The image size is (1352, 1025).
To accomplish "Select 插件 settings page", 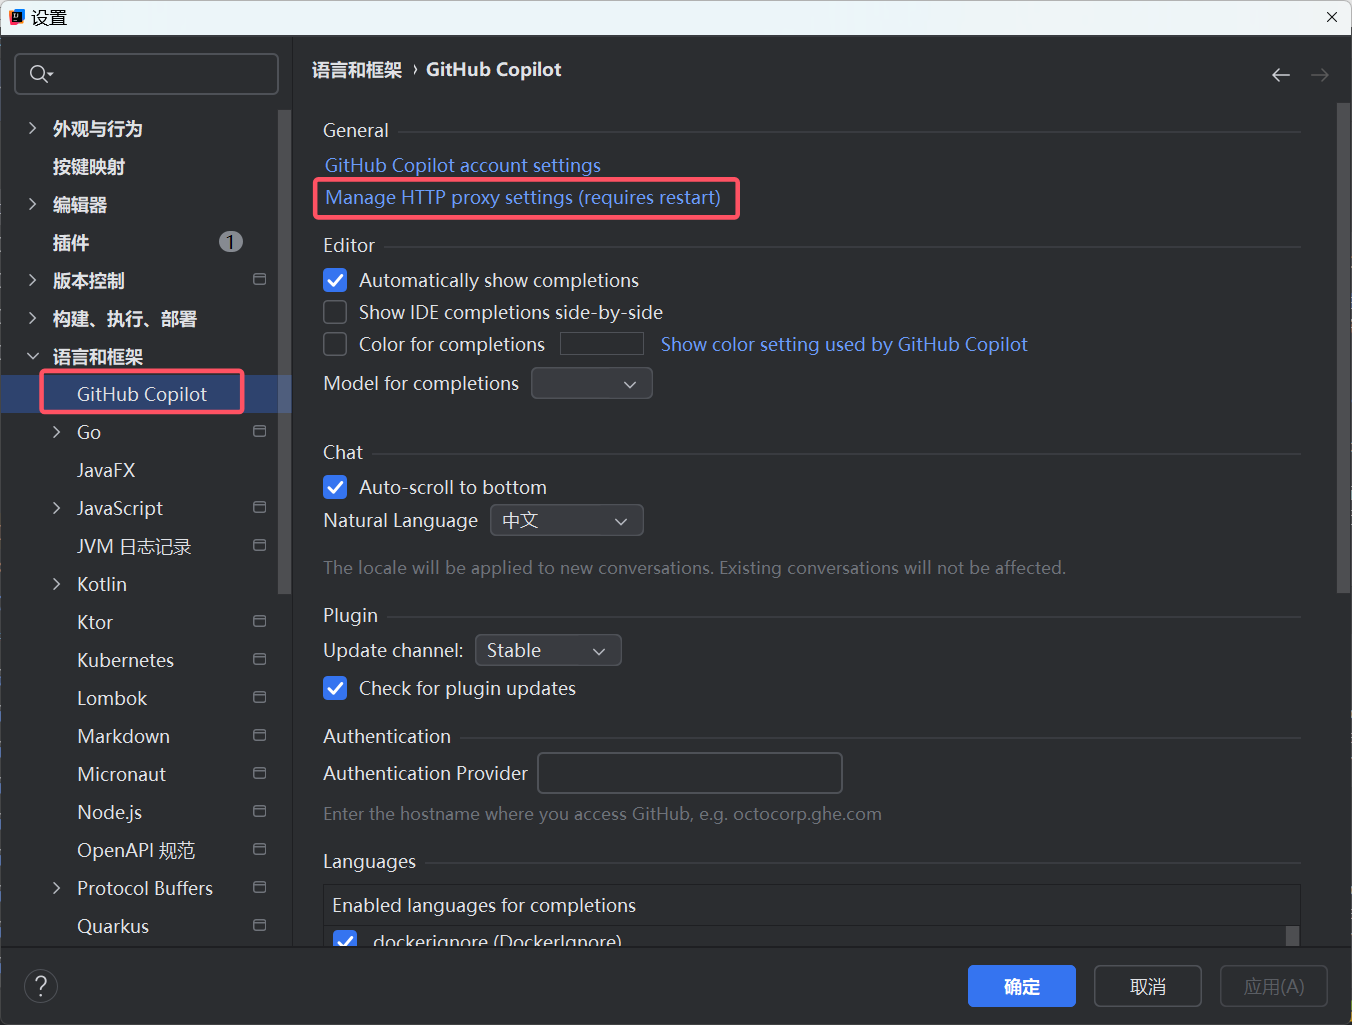I will [71, 243].
